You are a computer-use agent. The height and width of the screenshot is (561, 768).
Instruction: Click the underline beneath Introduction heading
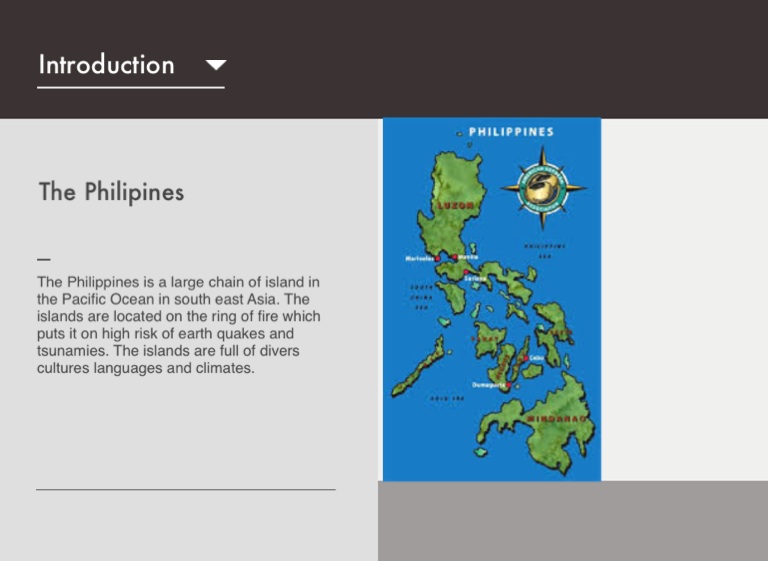130,88
